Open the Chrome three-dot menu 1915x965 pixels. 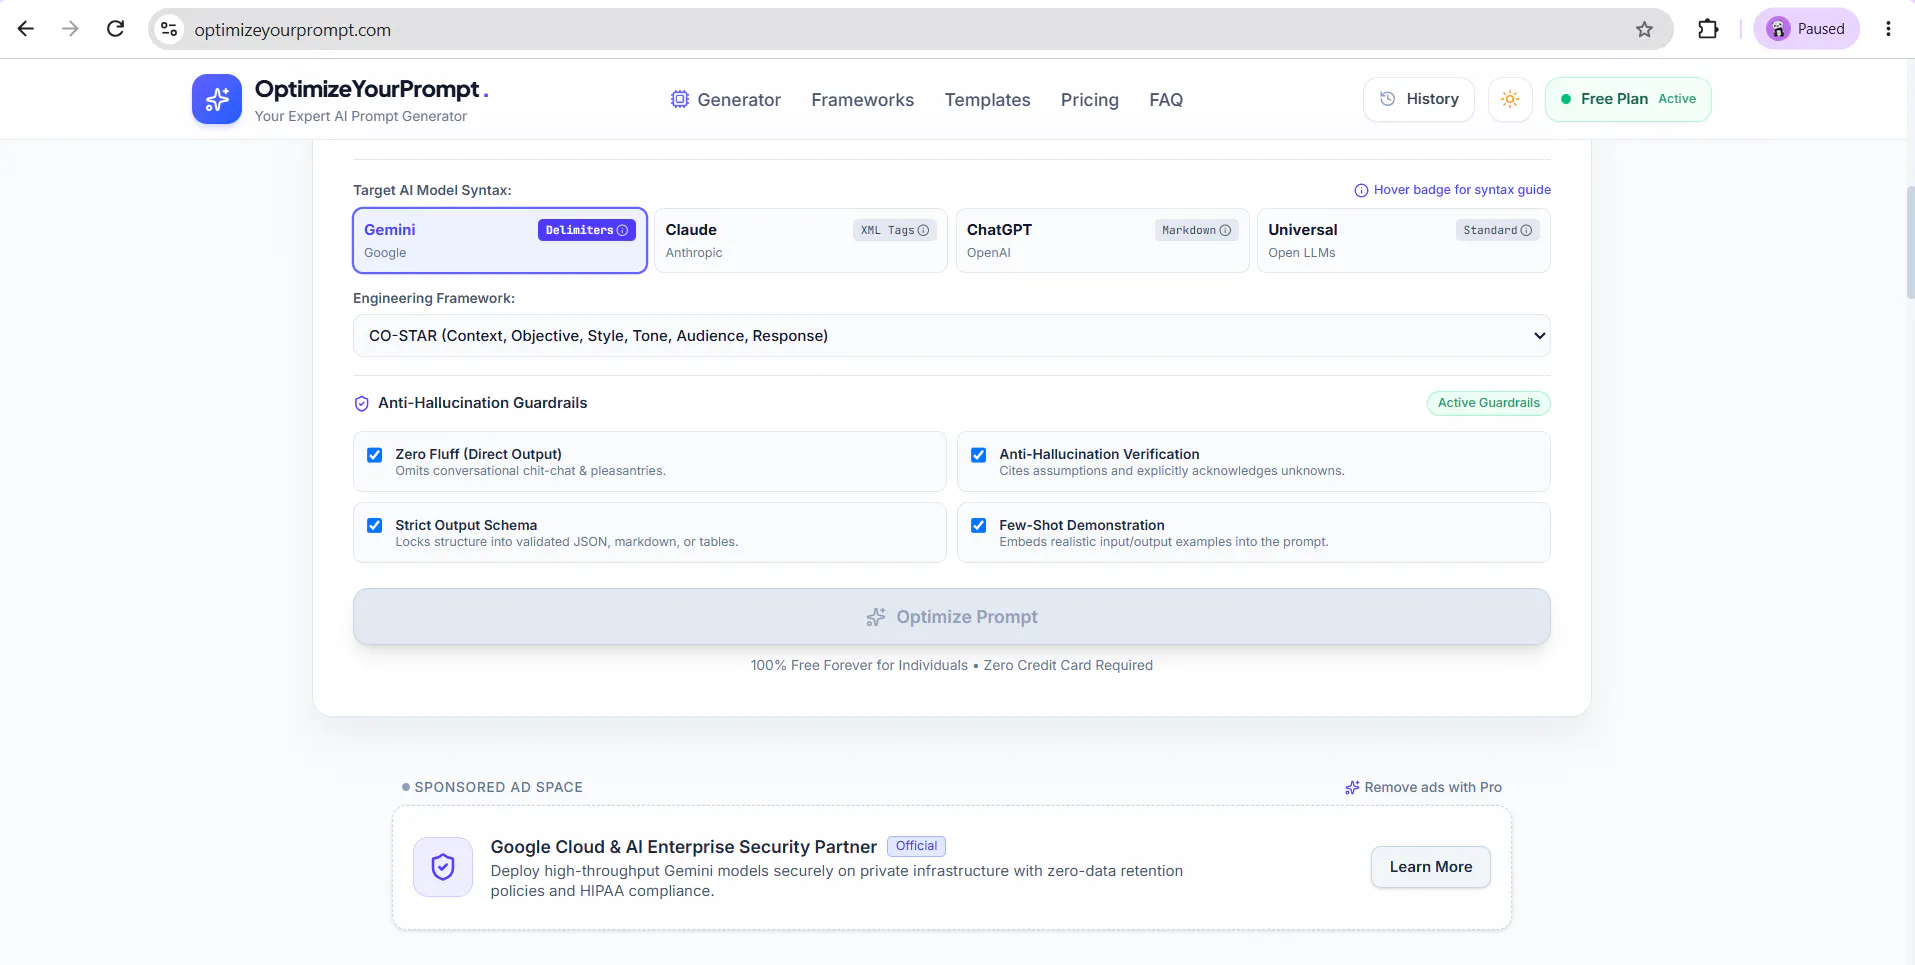pos(1888,29)
